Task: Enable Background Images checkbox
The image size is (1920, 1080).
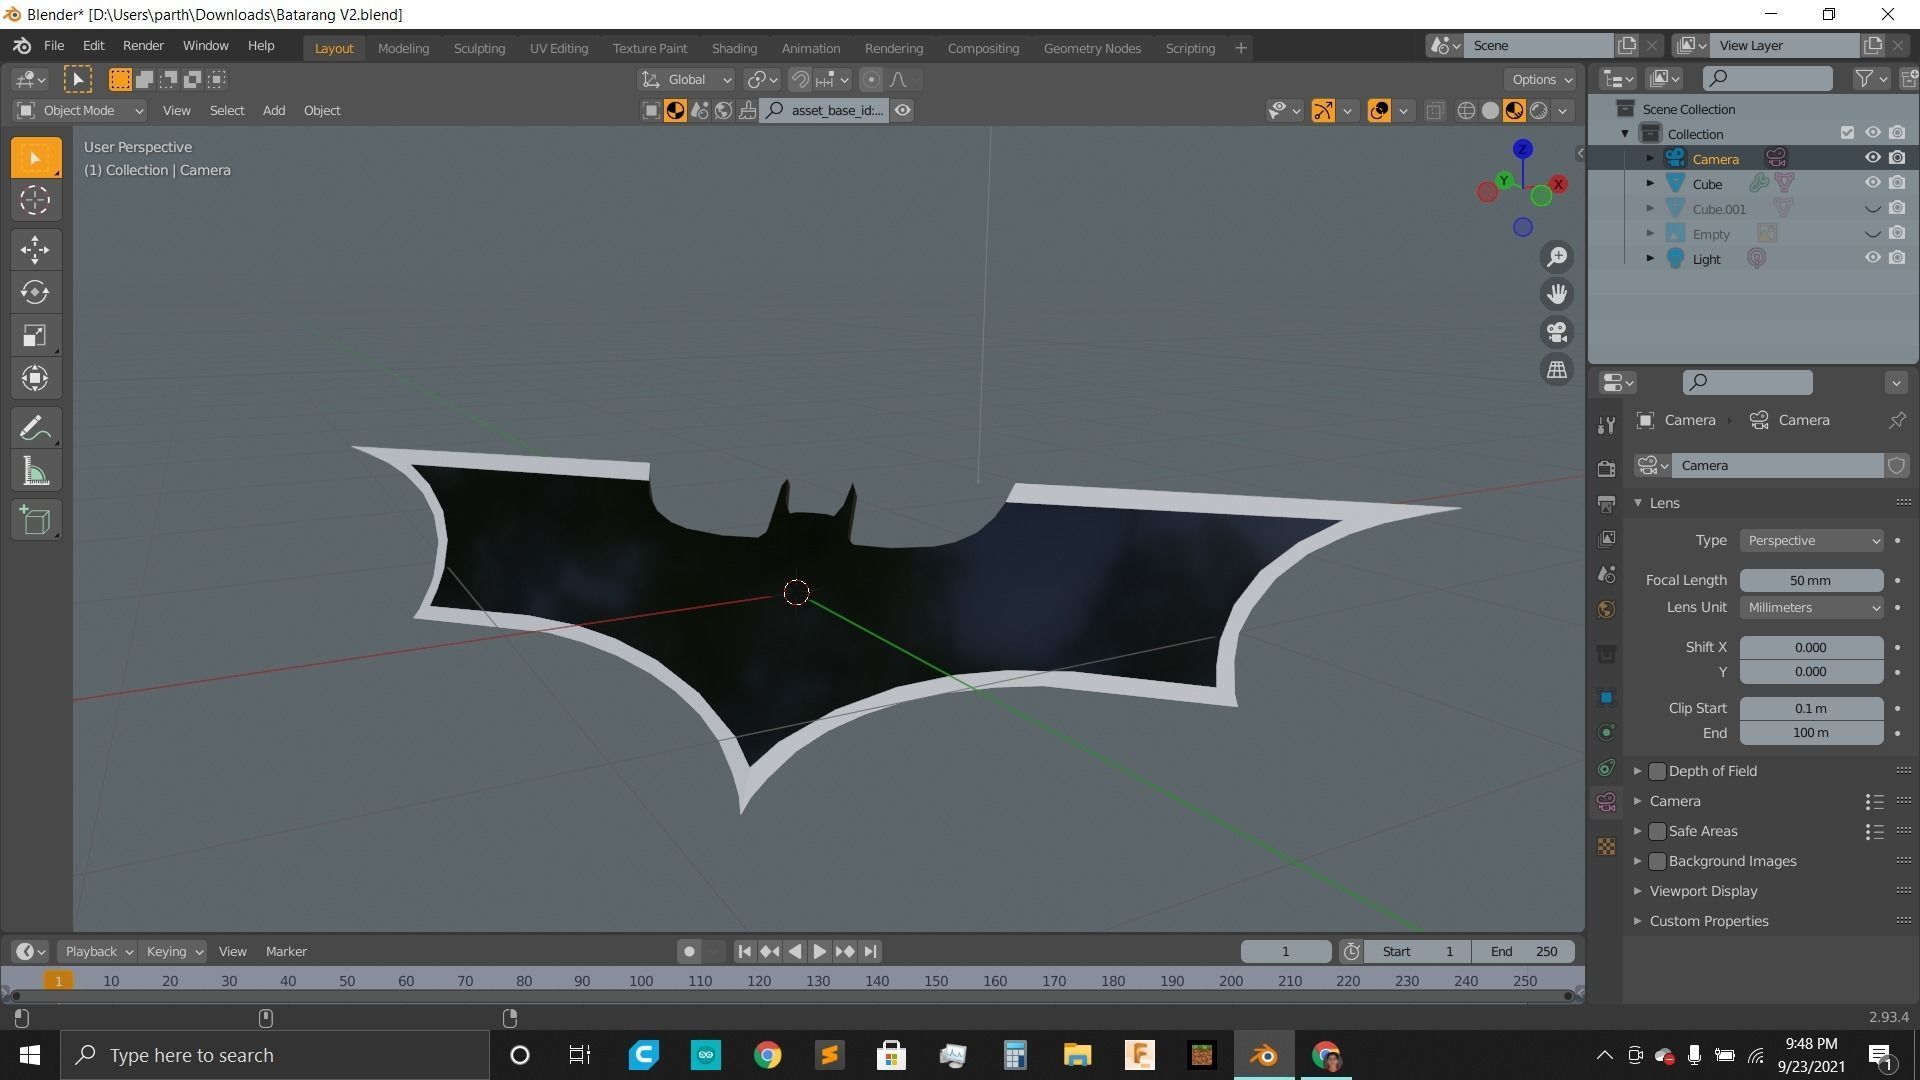Action: pos(1657,861)
